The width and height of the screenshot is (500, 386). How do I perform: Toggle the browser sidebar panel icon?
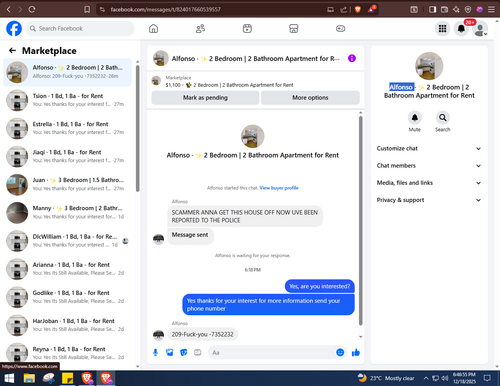432,9
